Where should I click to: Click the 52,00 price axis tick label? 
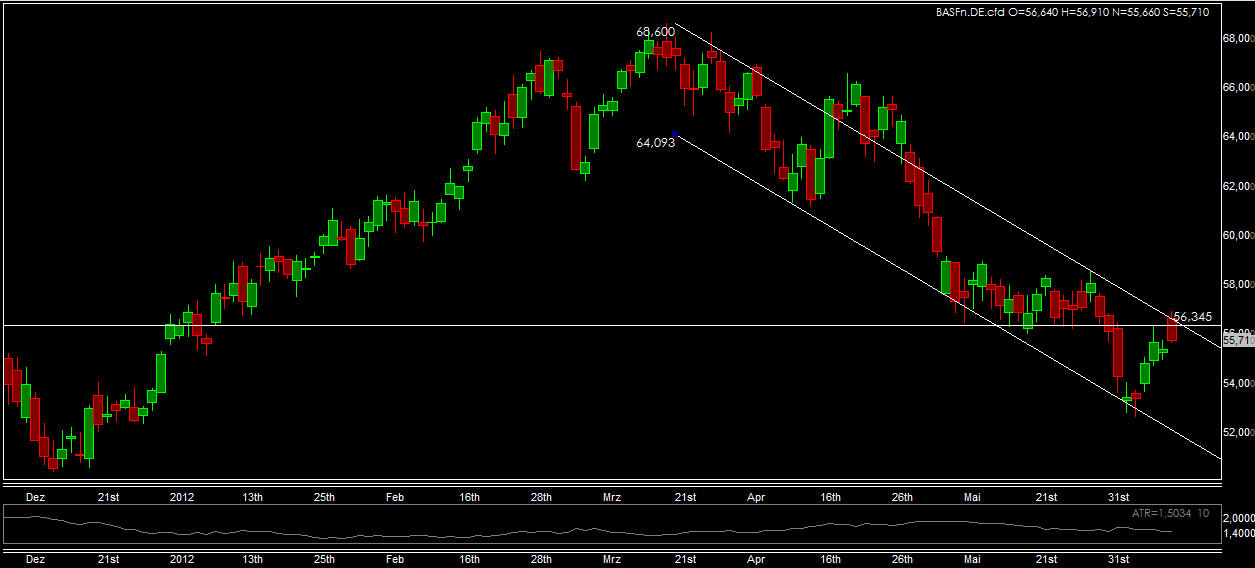(x=1238, y=432)
